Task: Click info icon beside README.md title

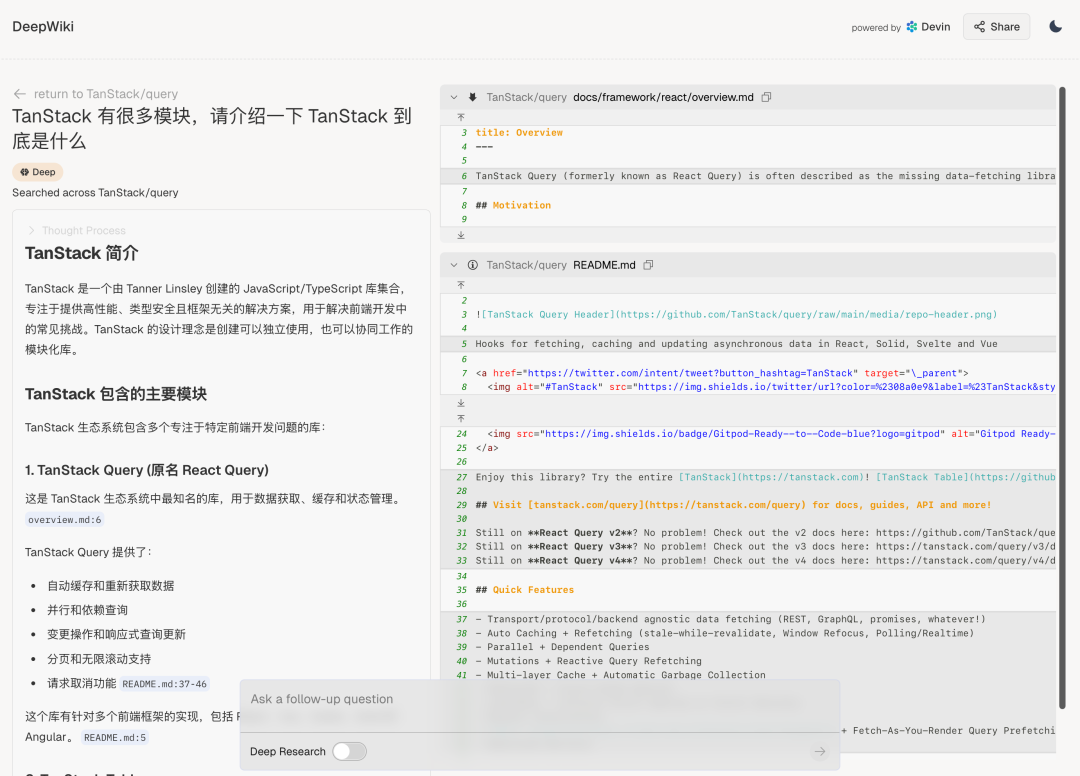Action: tap(472, 265)
